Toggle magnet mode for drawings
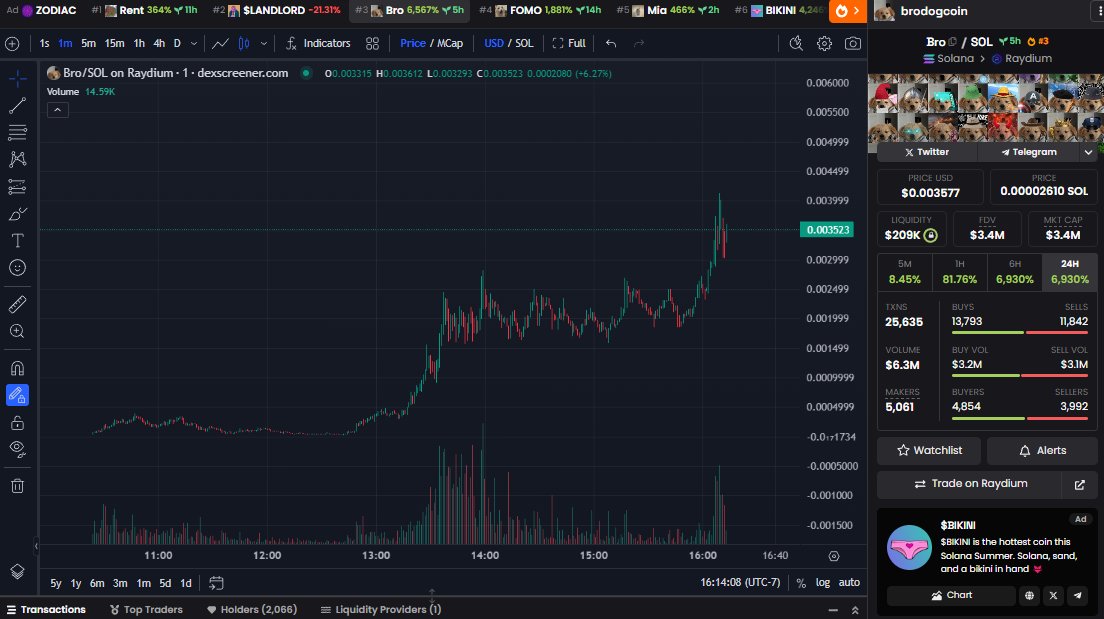This screenshot has width=1104, height=619. point(18,368)
